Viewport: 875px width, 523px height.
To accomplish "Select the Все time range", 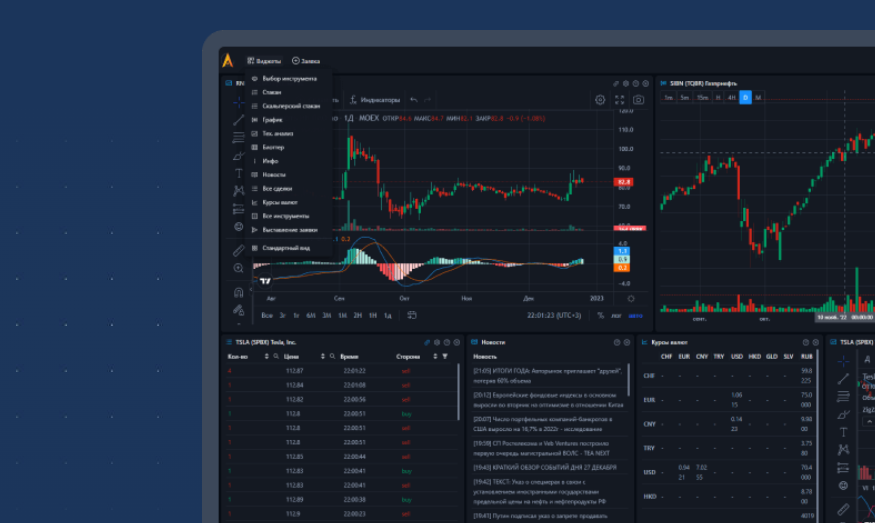I will pos(267,315).
